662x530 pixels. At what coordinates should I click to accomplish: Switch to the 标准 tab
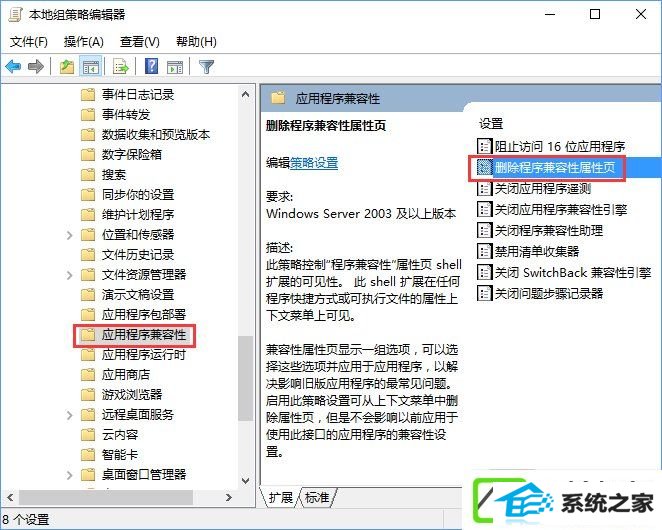point(317,497)
